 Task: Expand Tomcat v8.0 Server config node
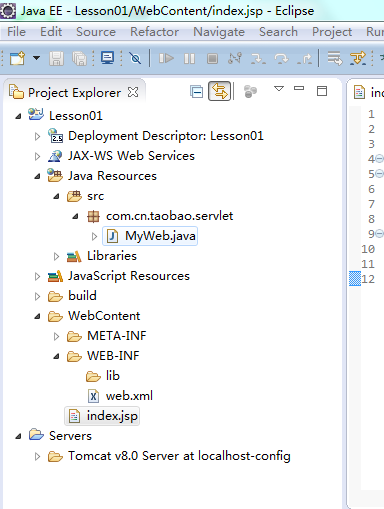(37, 456)
